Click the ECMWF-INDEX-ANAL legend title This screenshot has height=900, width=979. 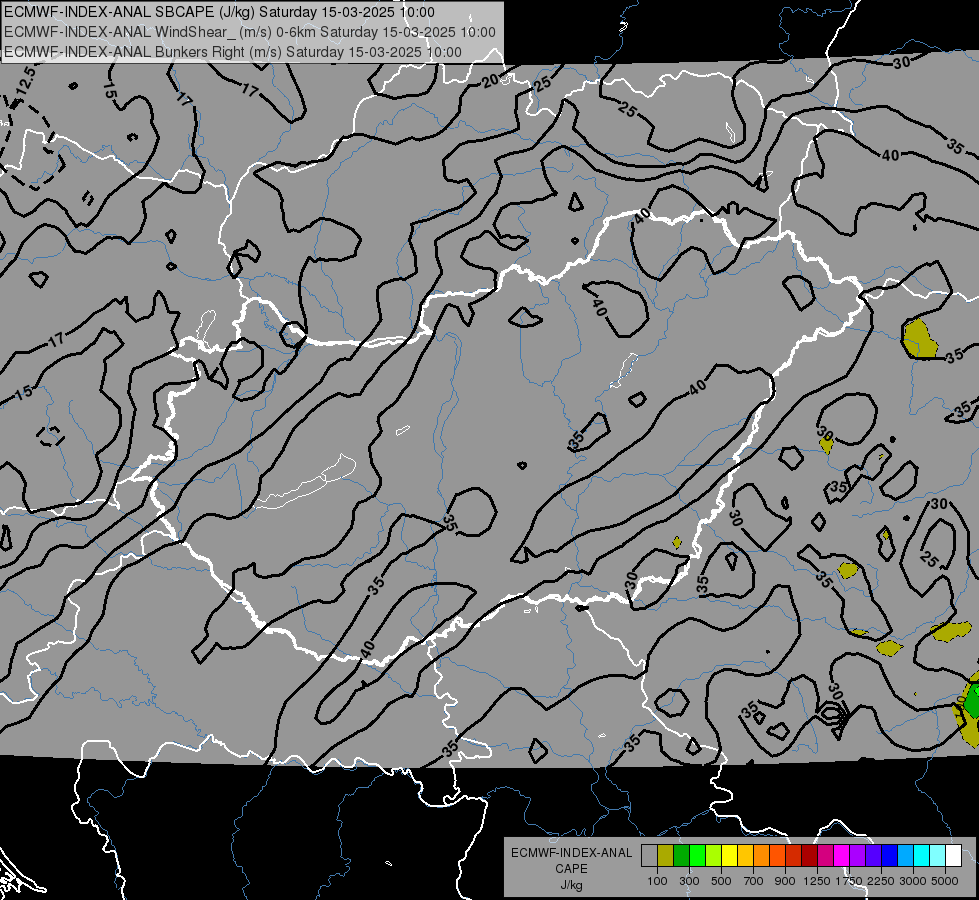(571, 853)
